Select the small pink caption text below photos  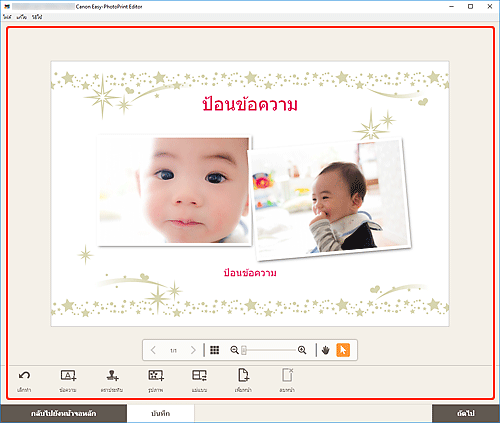(x=250, y=273)
